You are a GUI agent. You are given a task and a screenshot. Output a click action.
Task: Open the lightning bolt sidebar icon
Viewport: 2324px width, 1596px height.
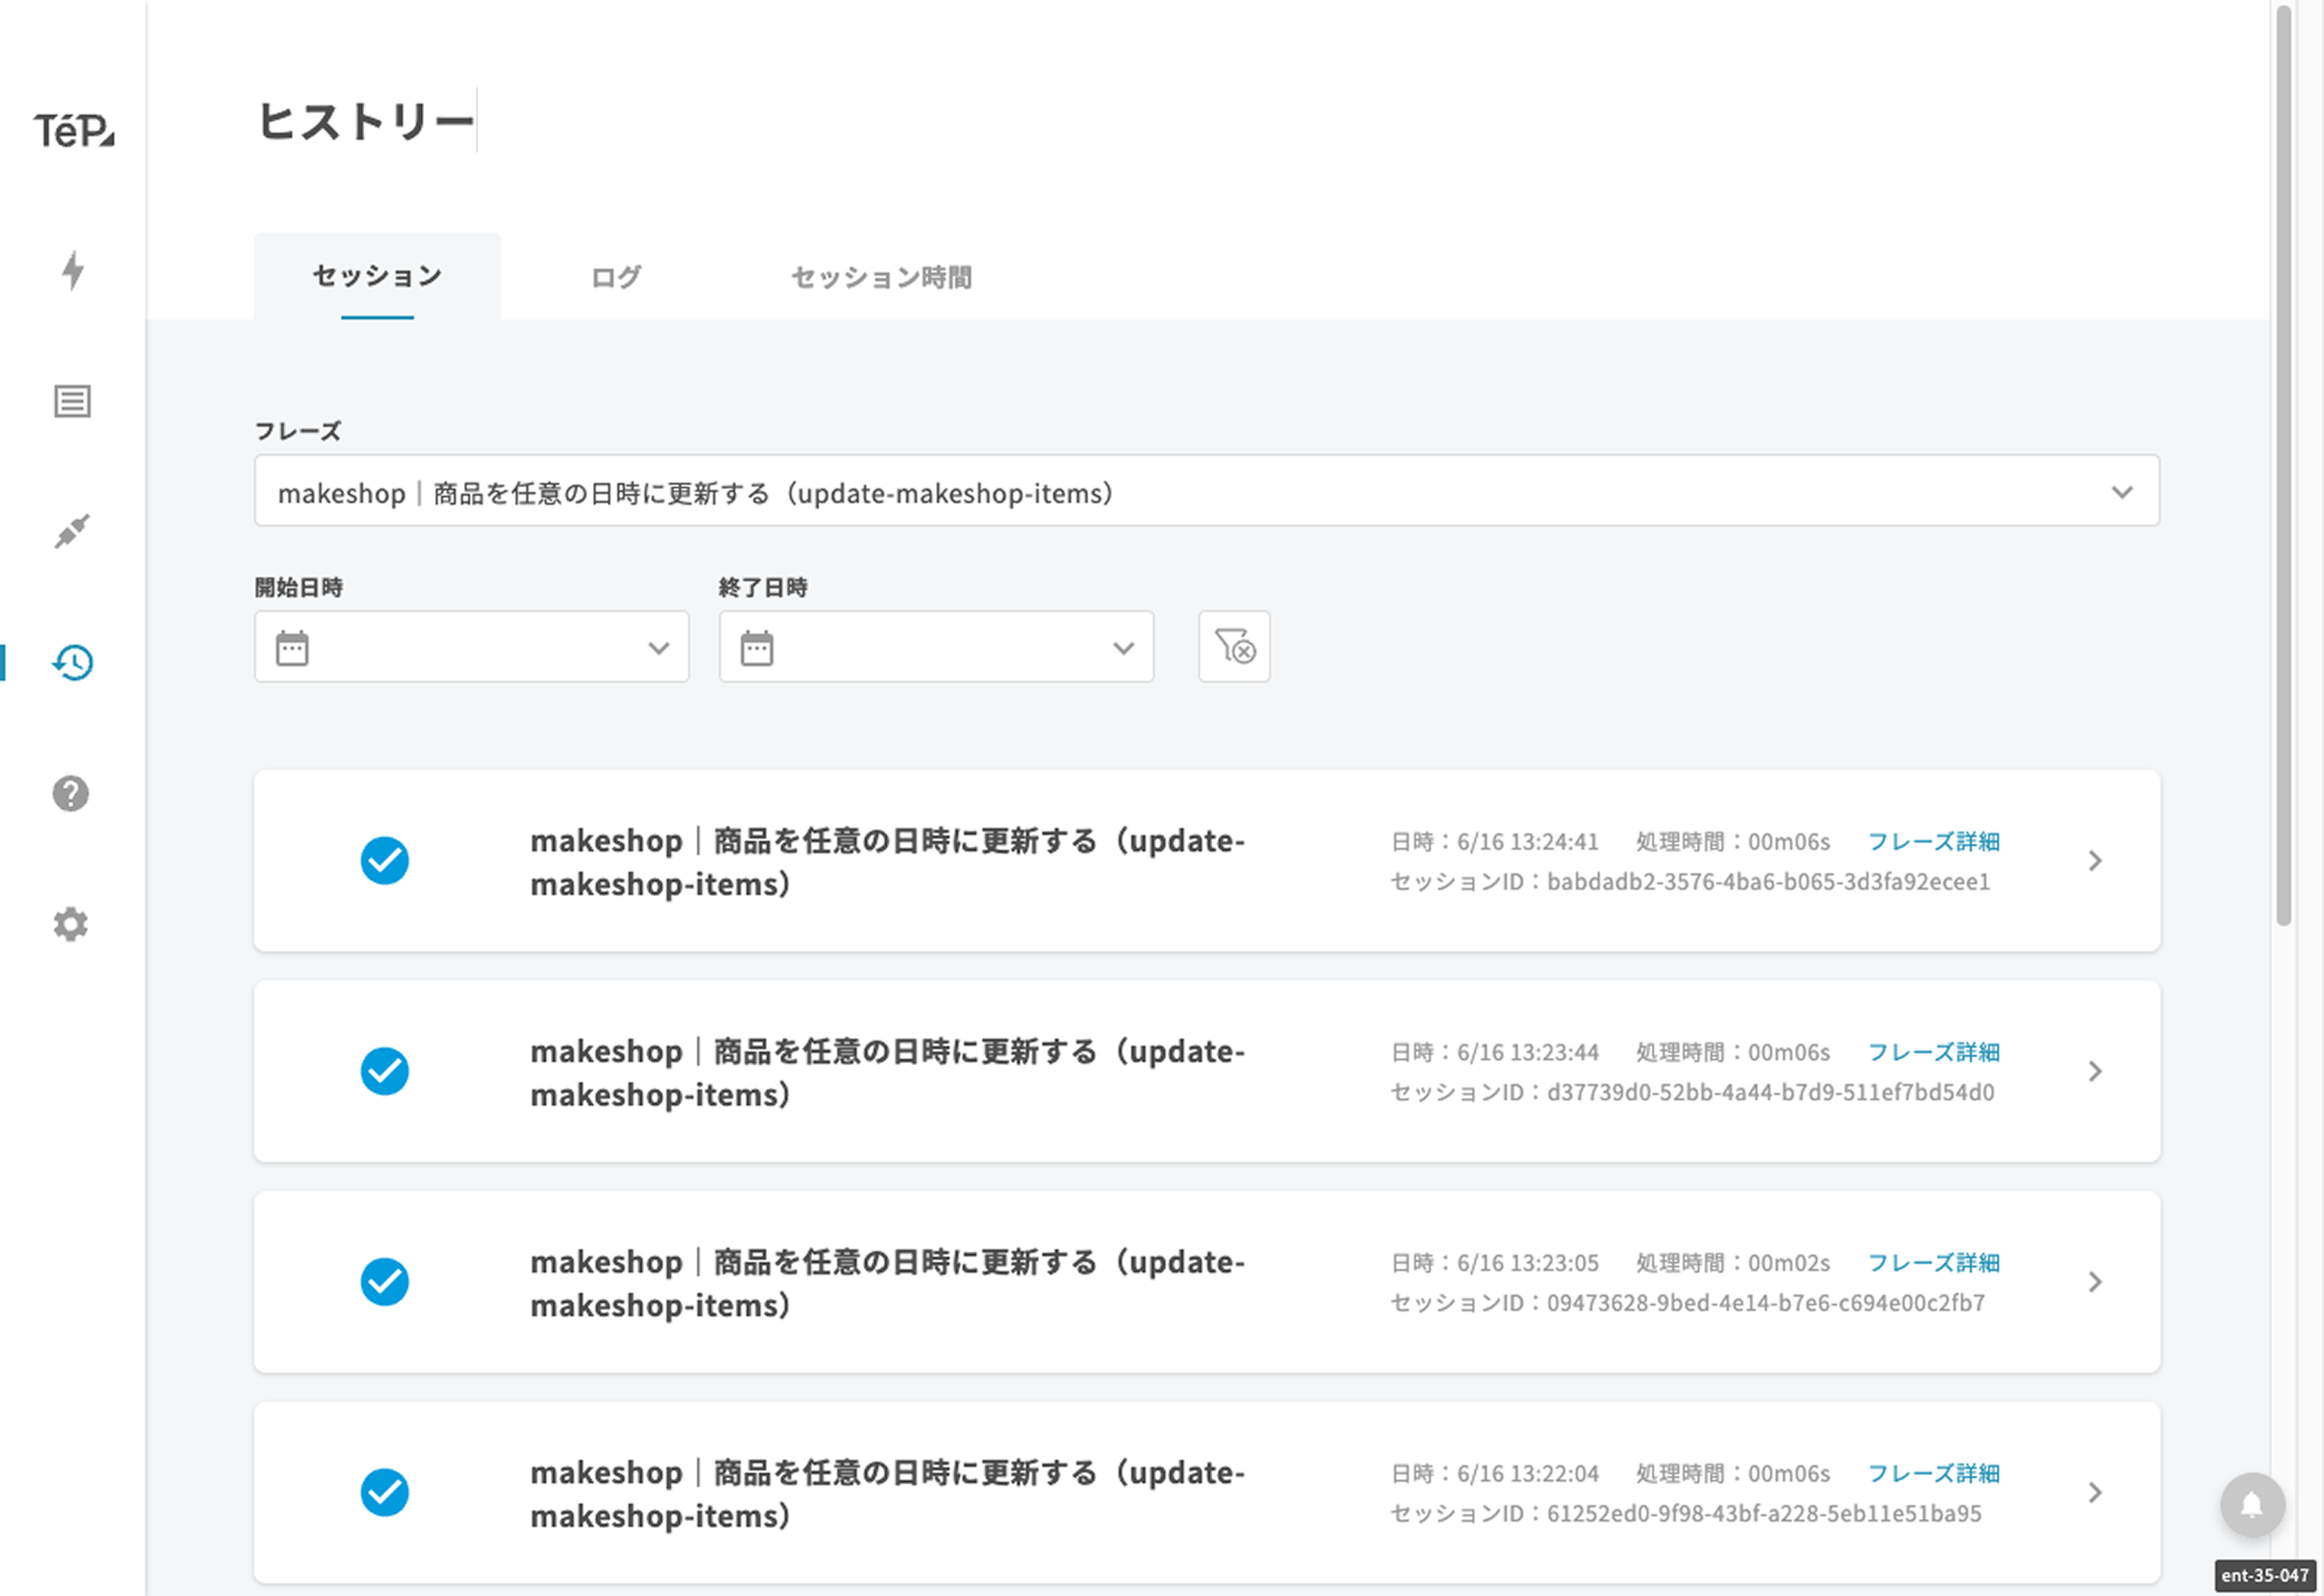point(72,270)
